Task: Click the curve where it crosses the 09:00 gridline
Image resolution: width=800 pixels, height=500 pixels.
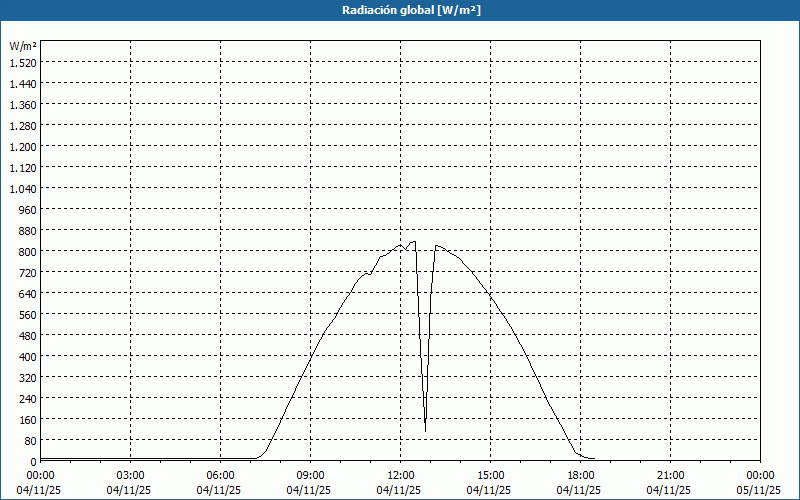Action: click(x=311, y=352)
